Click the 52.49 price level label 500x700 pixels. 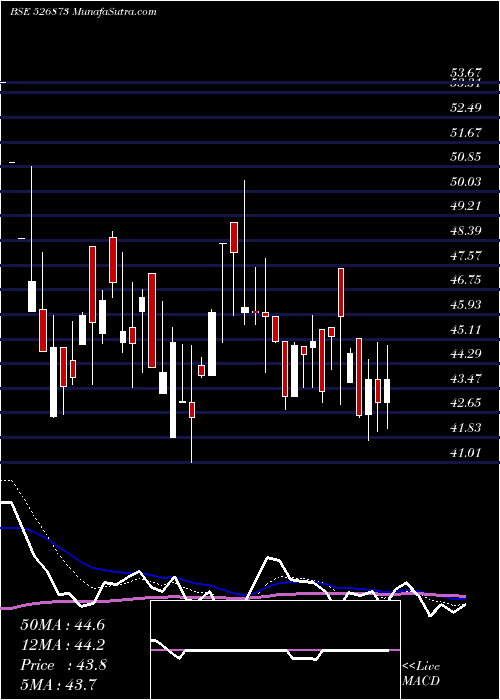pos(466,108)
